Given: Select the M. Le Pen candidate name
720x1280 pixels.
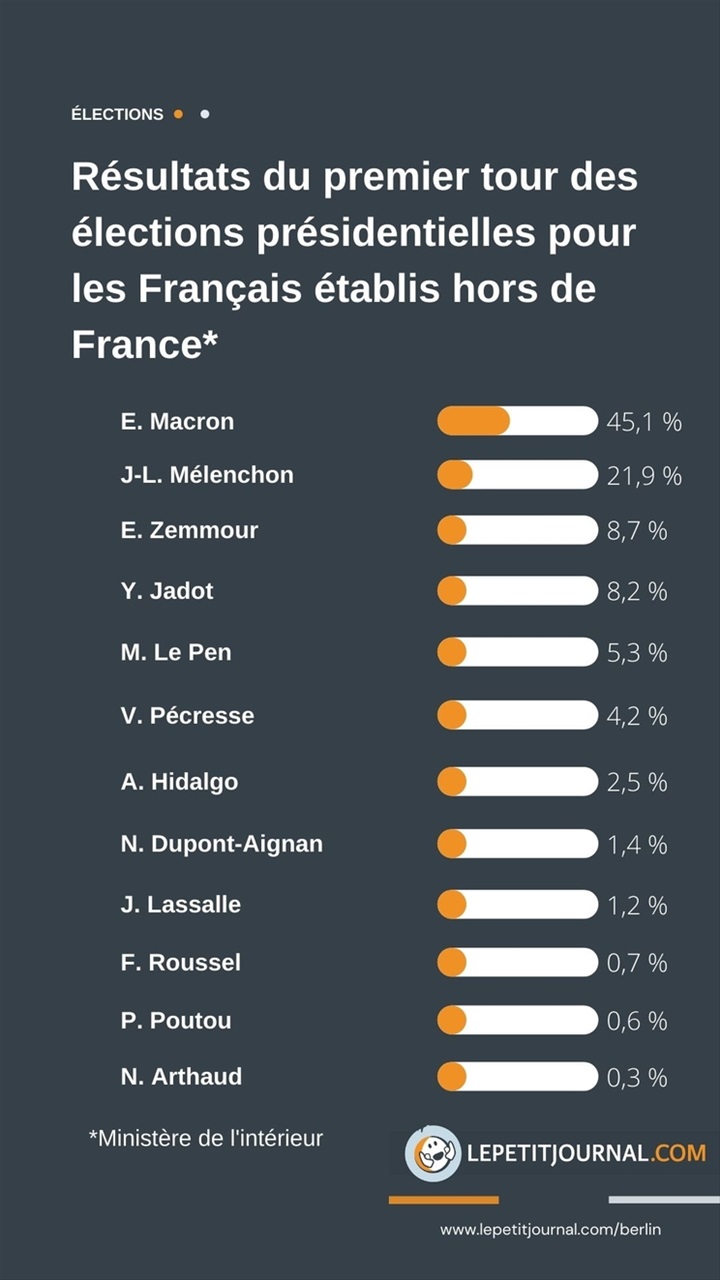Looking at the screenshot, I should [x=176, y=652].
